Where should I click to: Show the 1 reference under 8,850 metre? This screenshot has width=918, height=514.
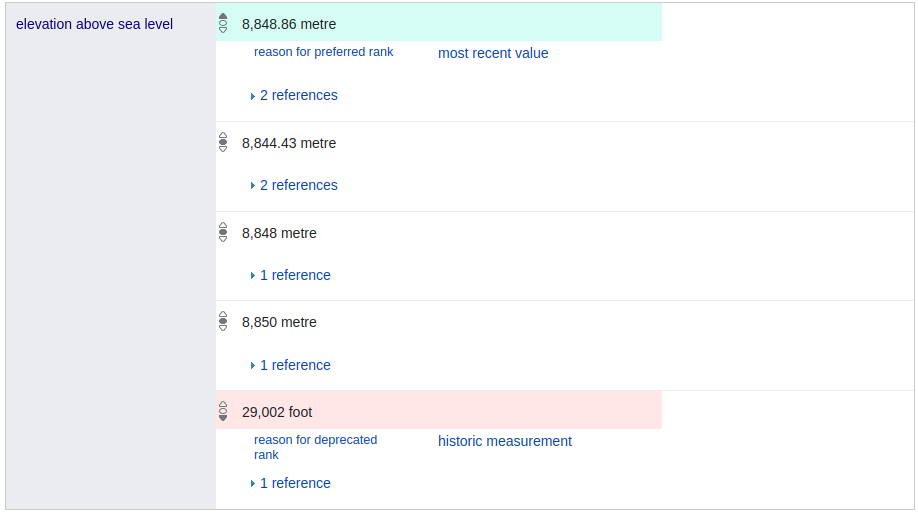point(294,366)
